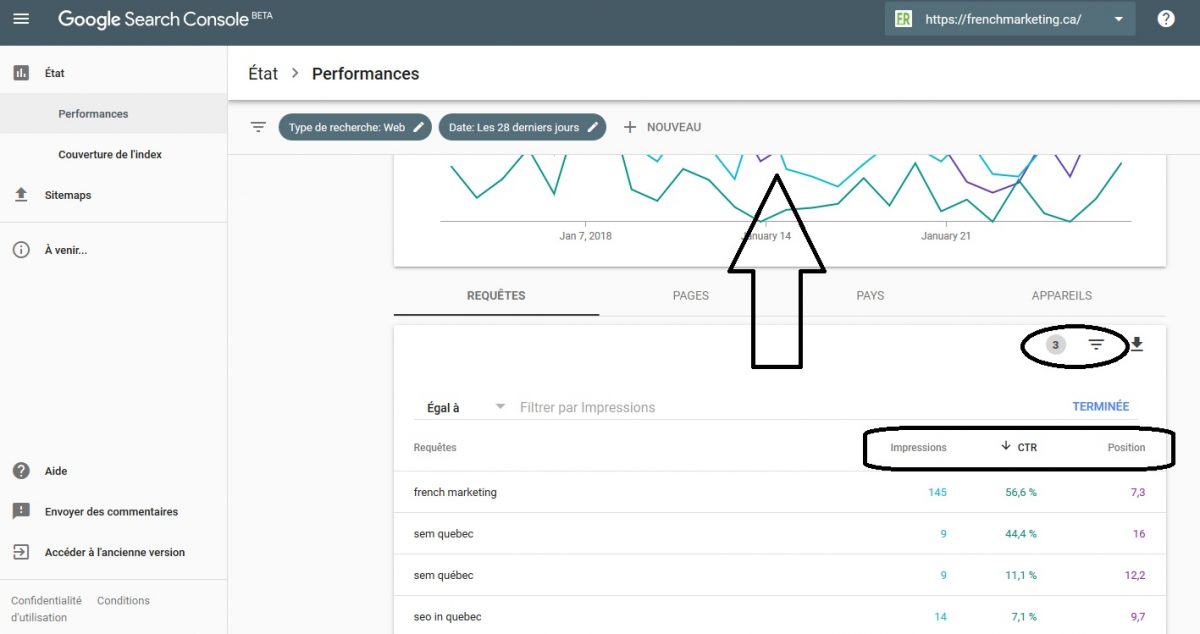
Task: Click the filter list icon in filter bar
Action: click(258, 127)
